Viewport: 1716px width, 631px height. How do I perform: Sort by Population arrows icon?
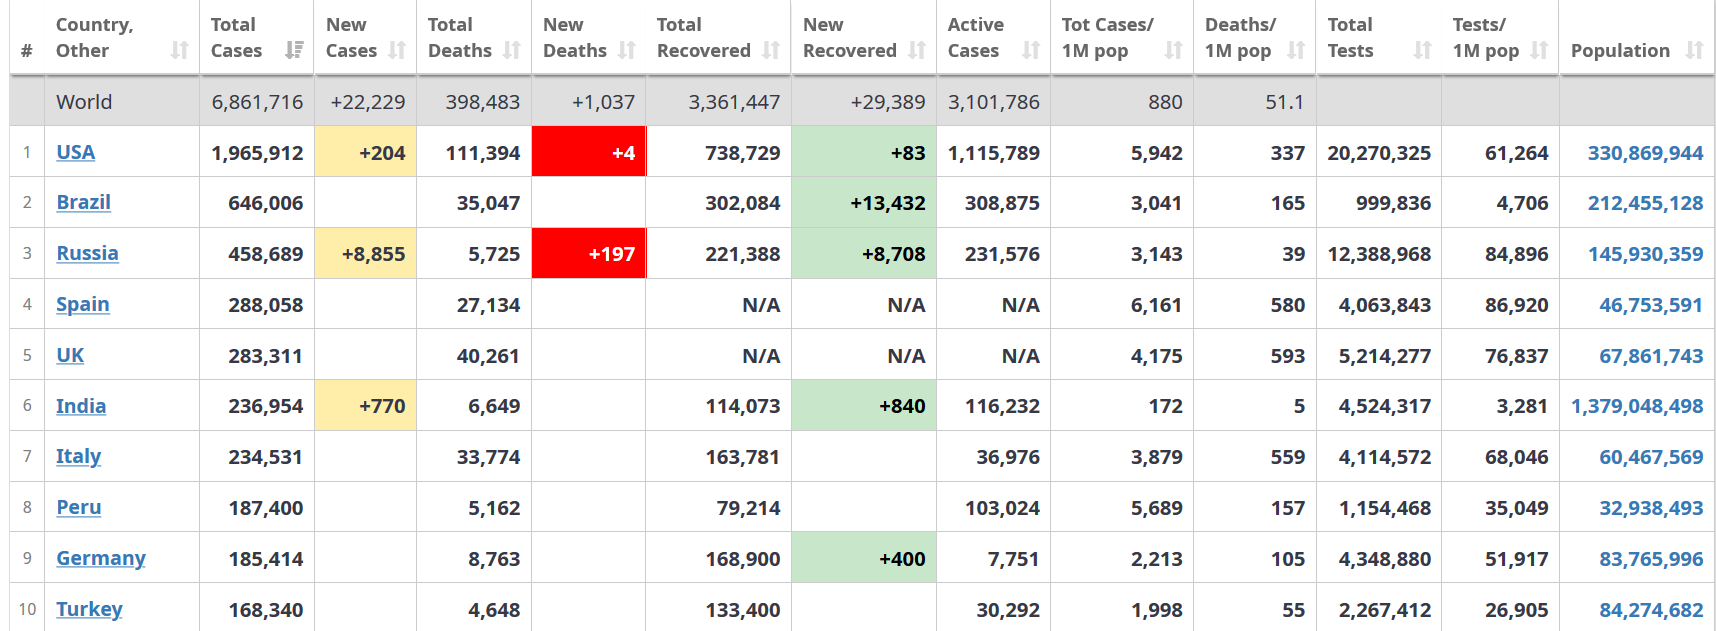click(x=1694, y=50)
